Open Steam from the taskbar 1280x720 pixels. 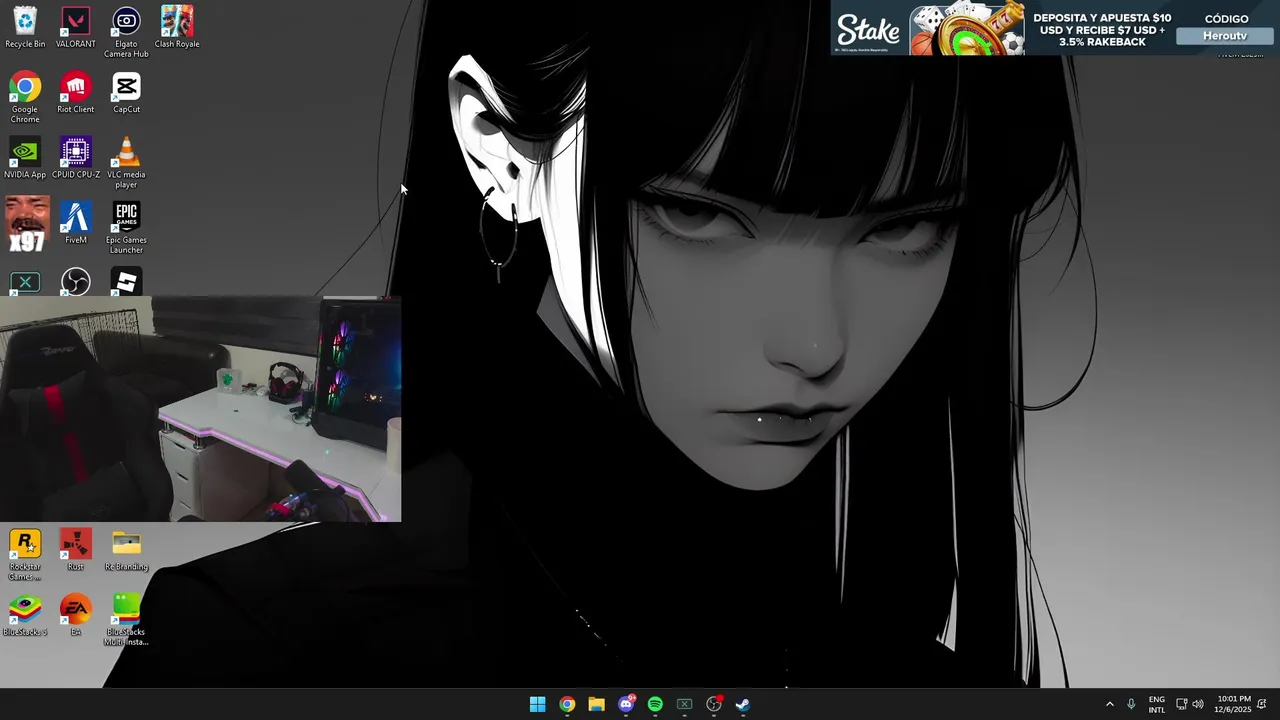click(x=743, y=704)
